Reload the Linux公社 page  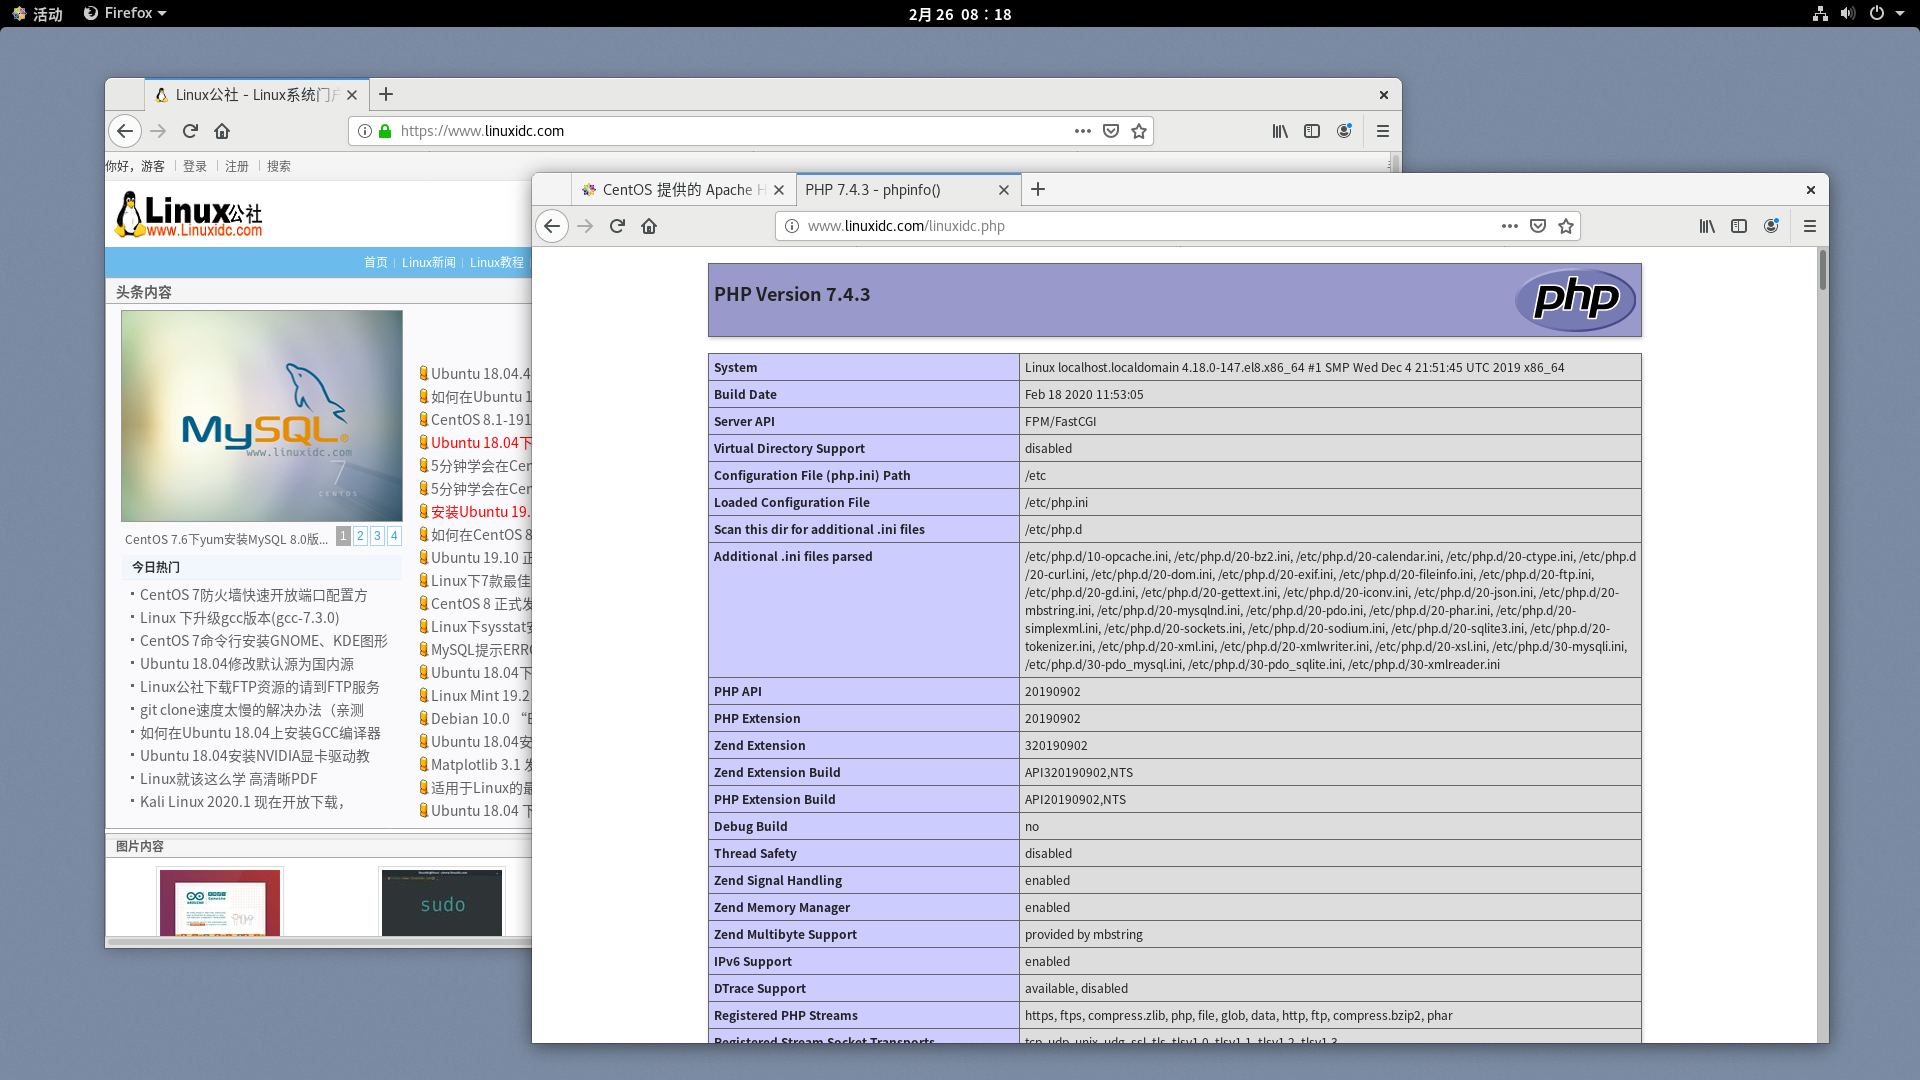[190, 131]
